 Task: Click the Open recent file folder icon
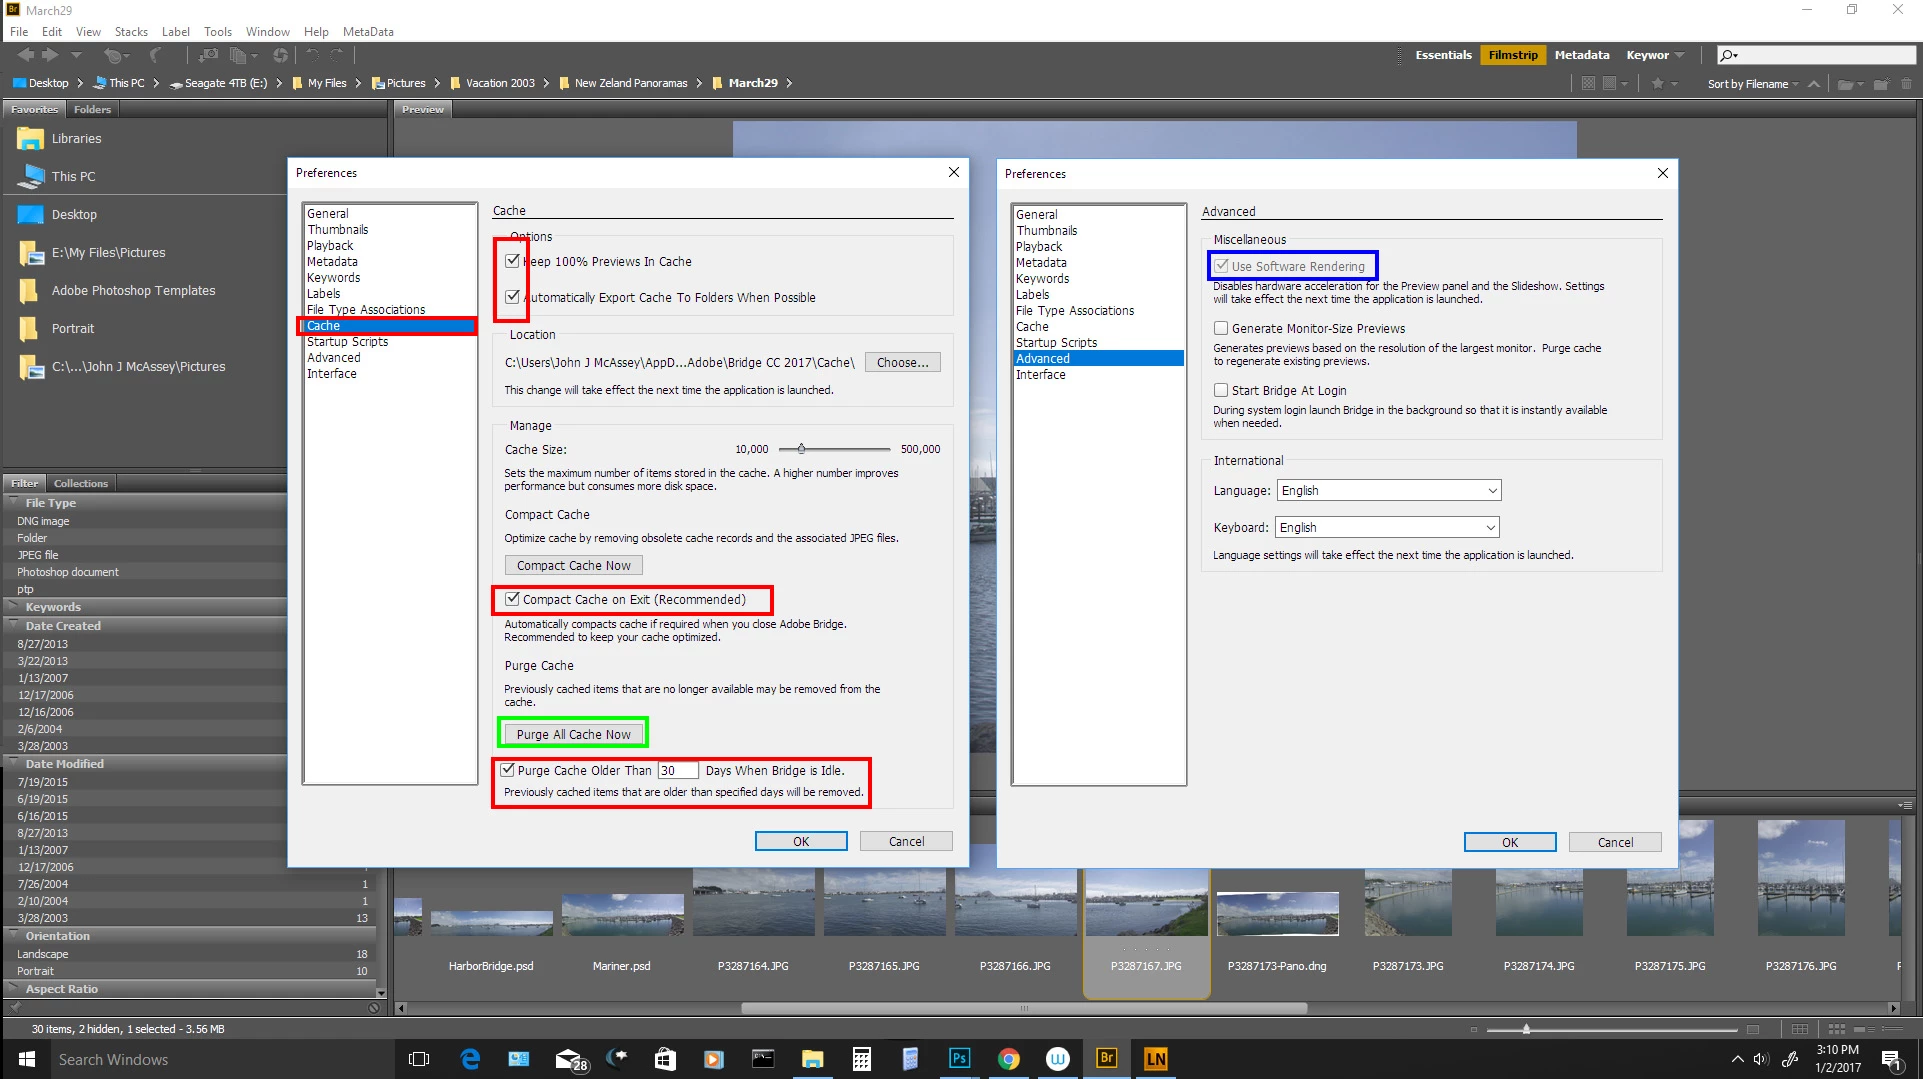1846,84
